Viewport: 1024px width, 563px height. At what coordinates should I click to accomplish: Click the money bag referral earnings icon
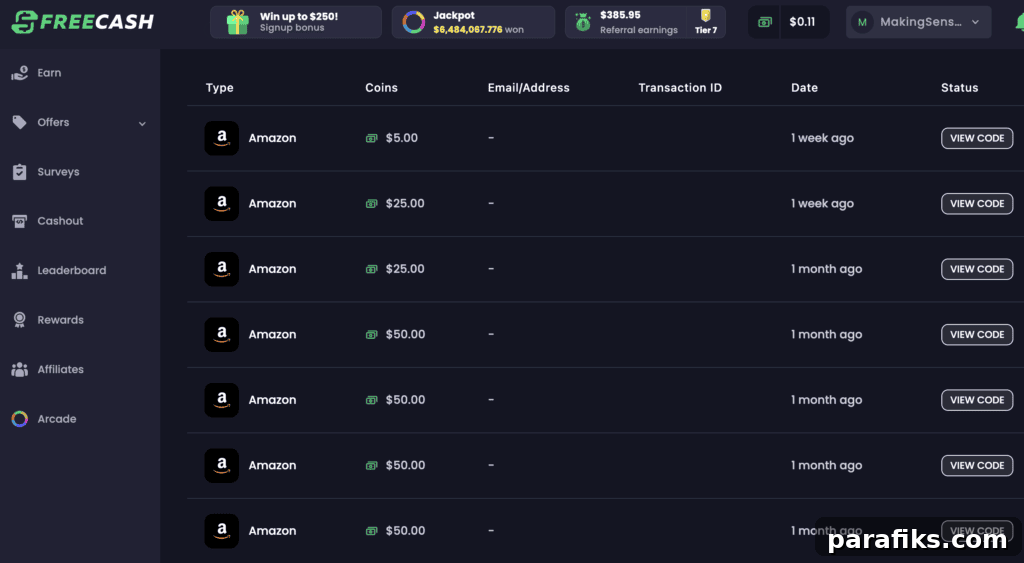point(583,22)
